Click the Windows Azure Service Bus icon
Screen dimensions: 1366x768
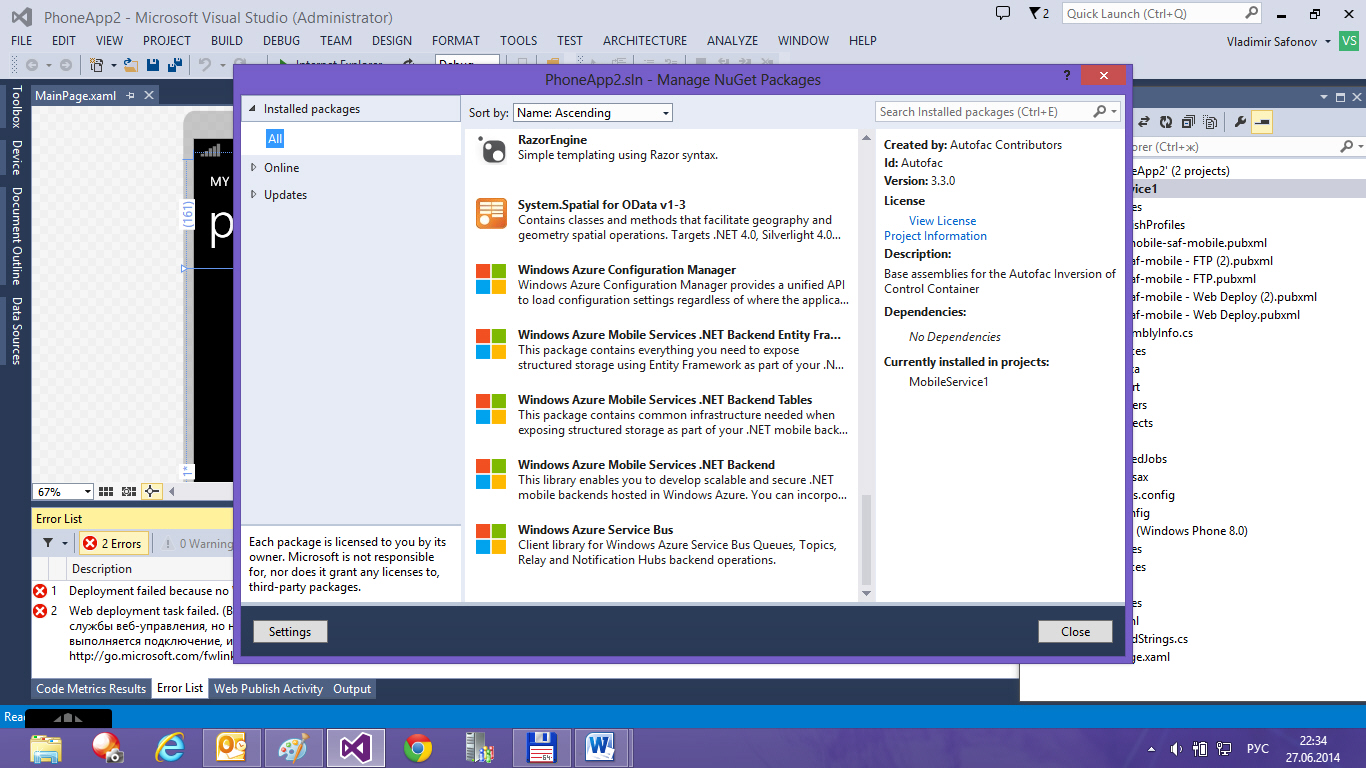click(491, 538)
